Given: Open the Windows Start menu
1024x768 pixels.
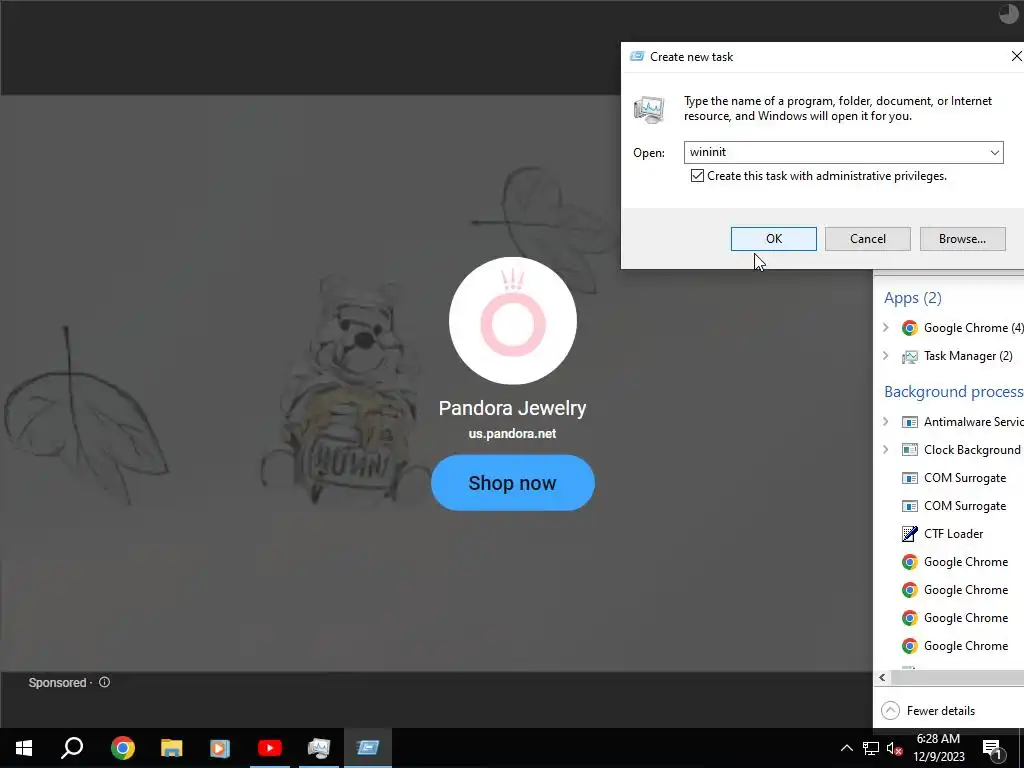Looking at the screenshot, I should click(x=24, y=748).
